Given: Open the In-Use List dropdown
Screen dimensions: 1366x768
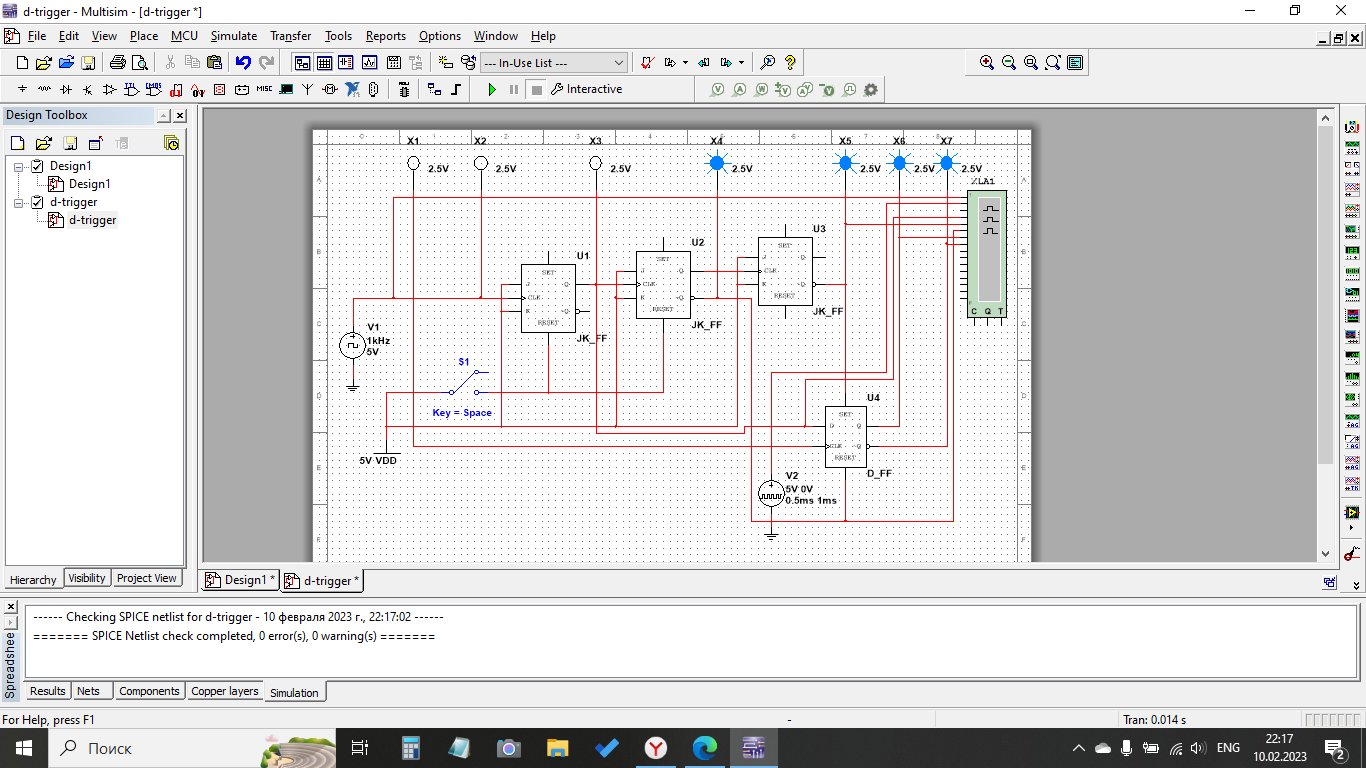Looking at the screenshot, I should (554, 63).
